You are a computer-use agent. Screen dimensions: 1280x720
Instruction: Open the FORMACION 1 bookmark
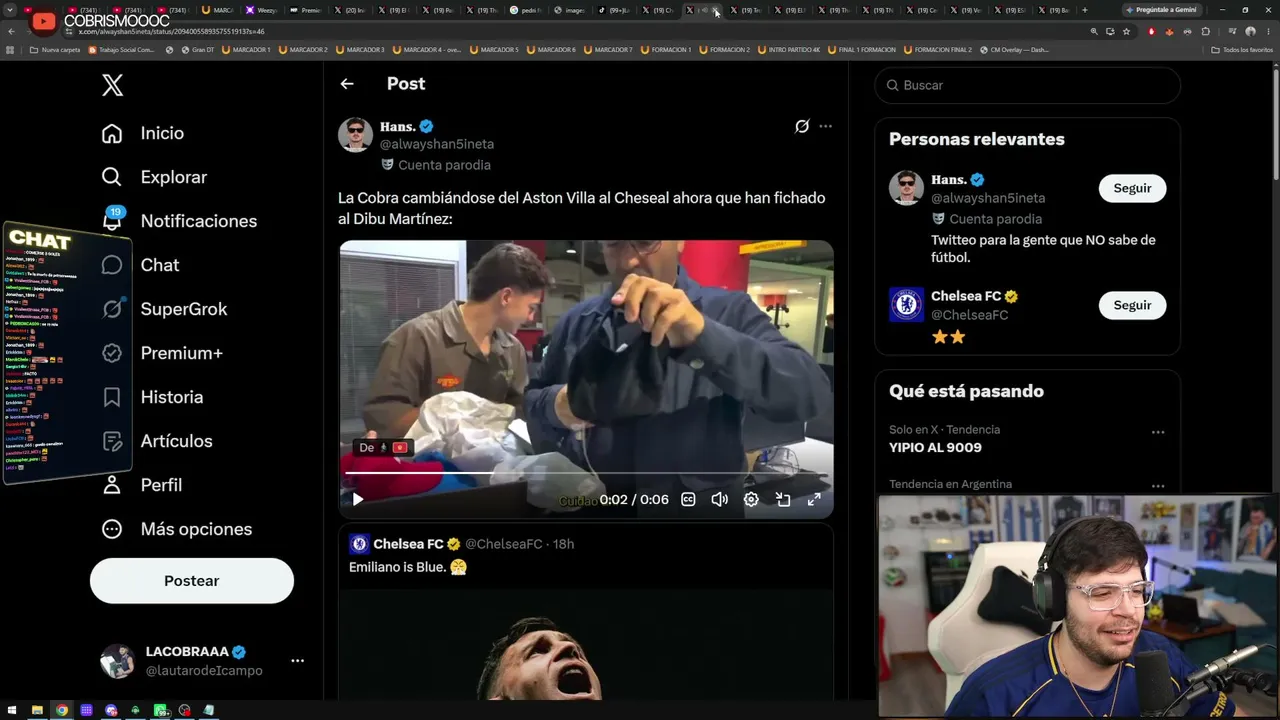665,50
